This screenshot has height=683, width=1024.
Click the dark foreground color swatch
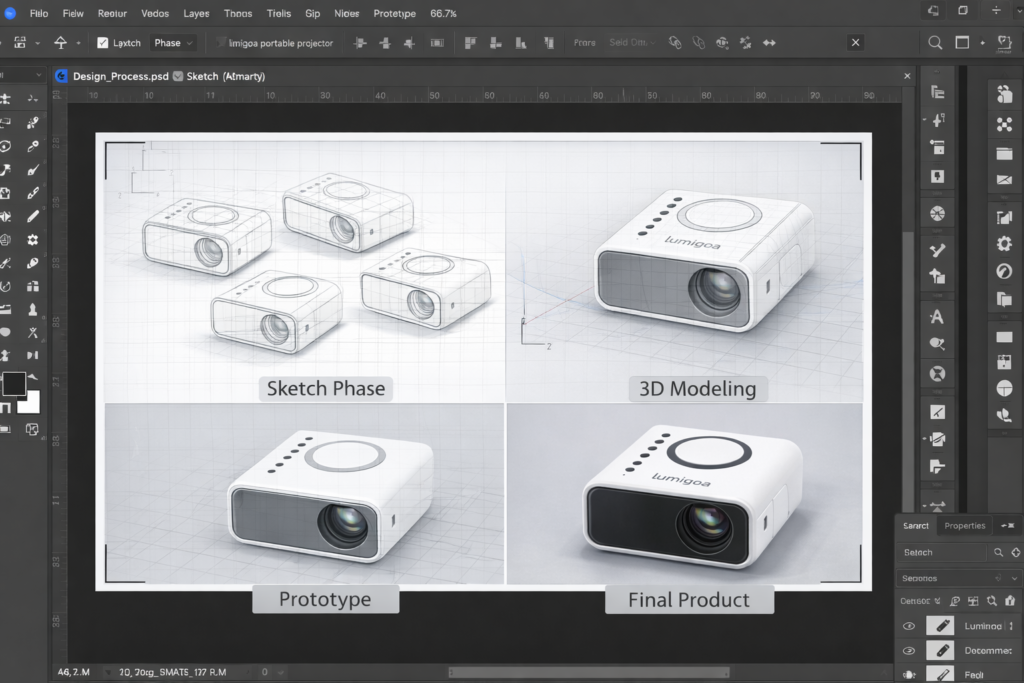(14, 384)
